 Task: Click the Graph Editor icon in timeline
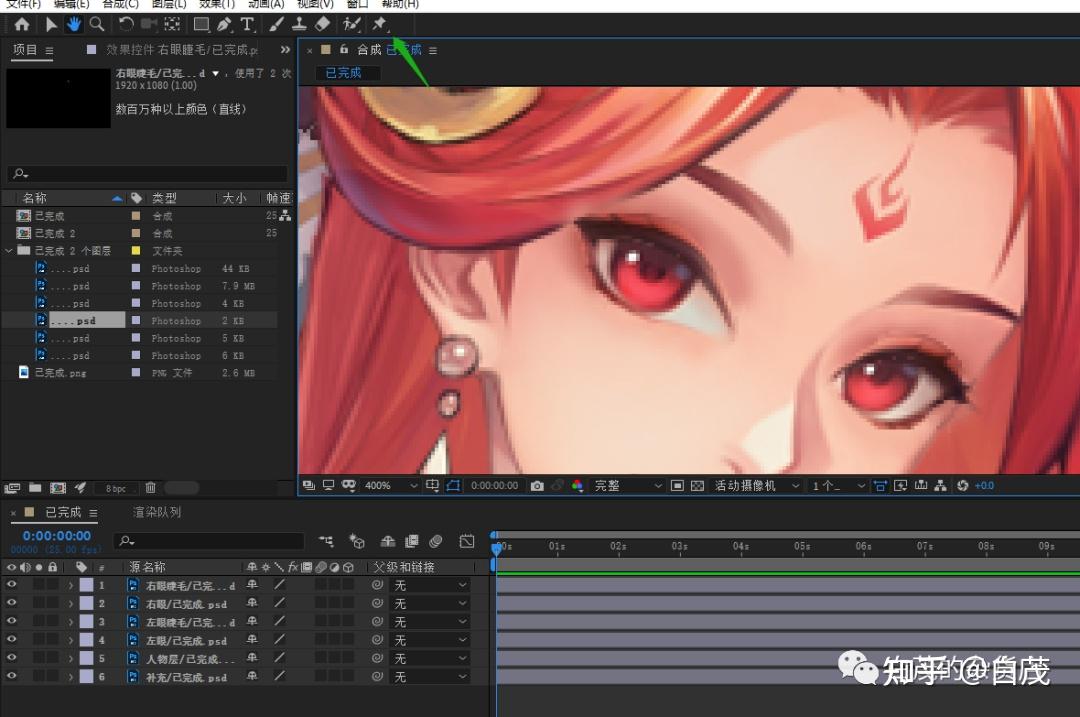[x=466, y=541]
